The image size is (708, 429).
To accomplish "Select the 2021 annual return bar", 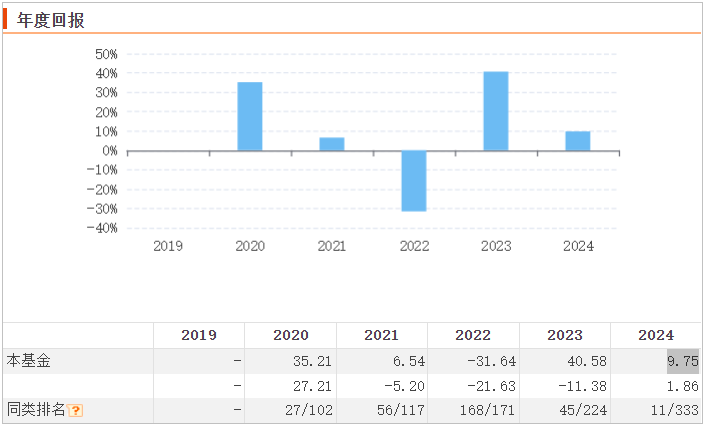I will pyautogui.click(x=332, y=144).
